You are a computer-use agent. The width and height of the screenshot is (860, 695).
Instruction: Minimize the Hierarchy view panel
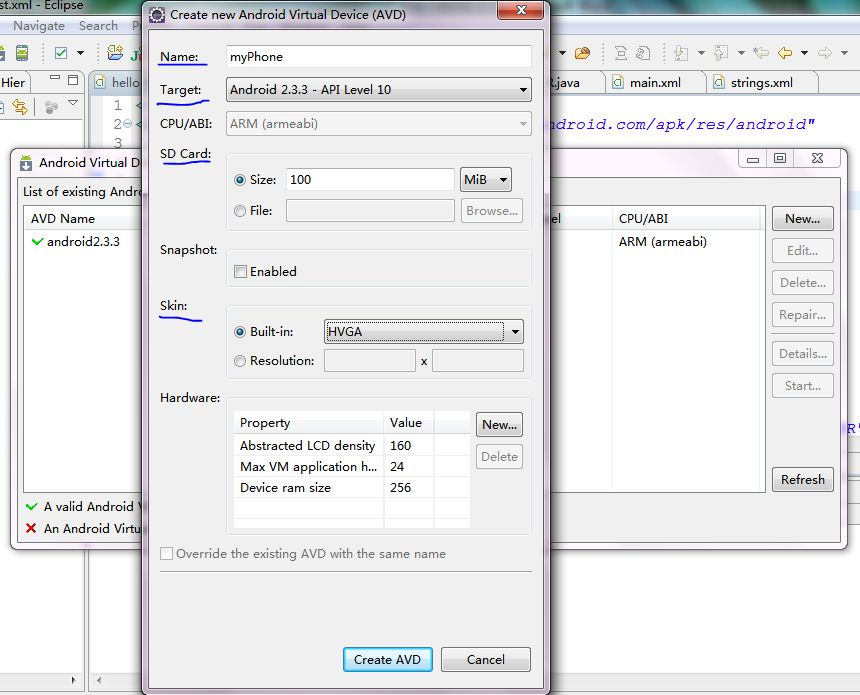[x=55, y=78]
